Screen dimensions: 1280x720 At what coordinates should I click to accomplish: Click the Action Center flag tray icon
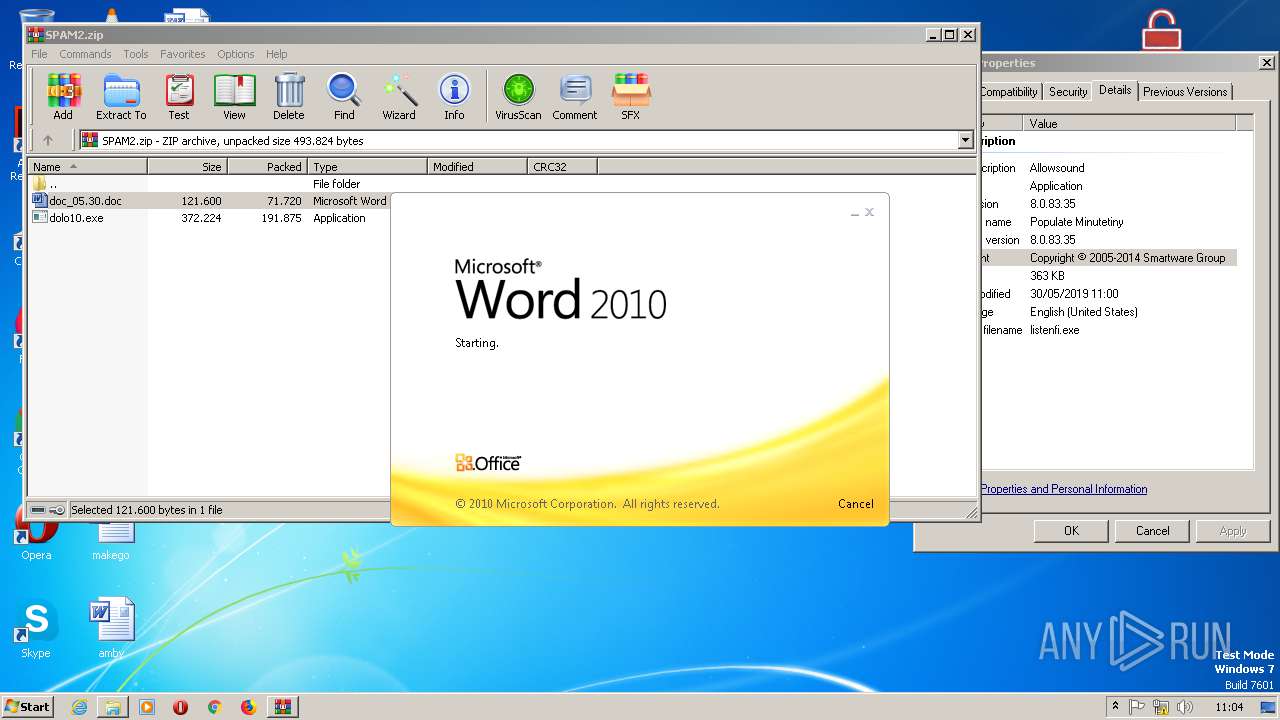pyautogui.click(x=1137, y=707)
